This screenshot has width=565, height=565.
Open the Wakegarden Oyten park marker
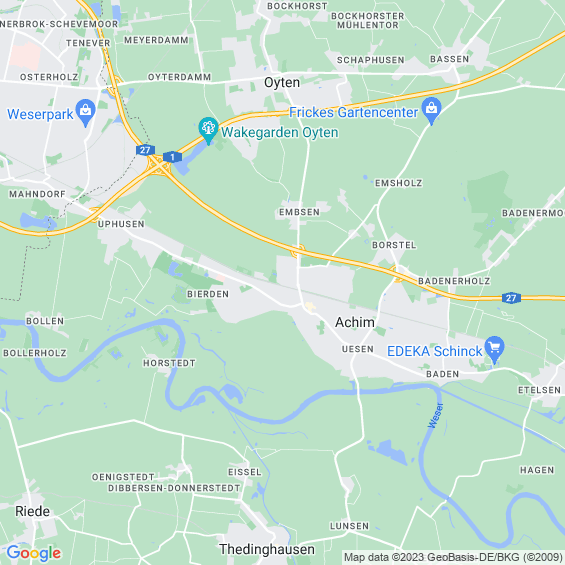(208, 130)
